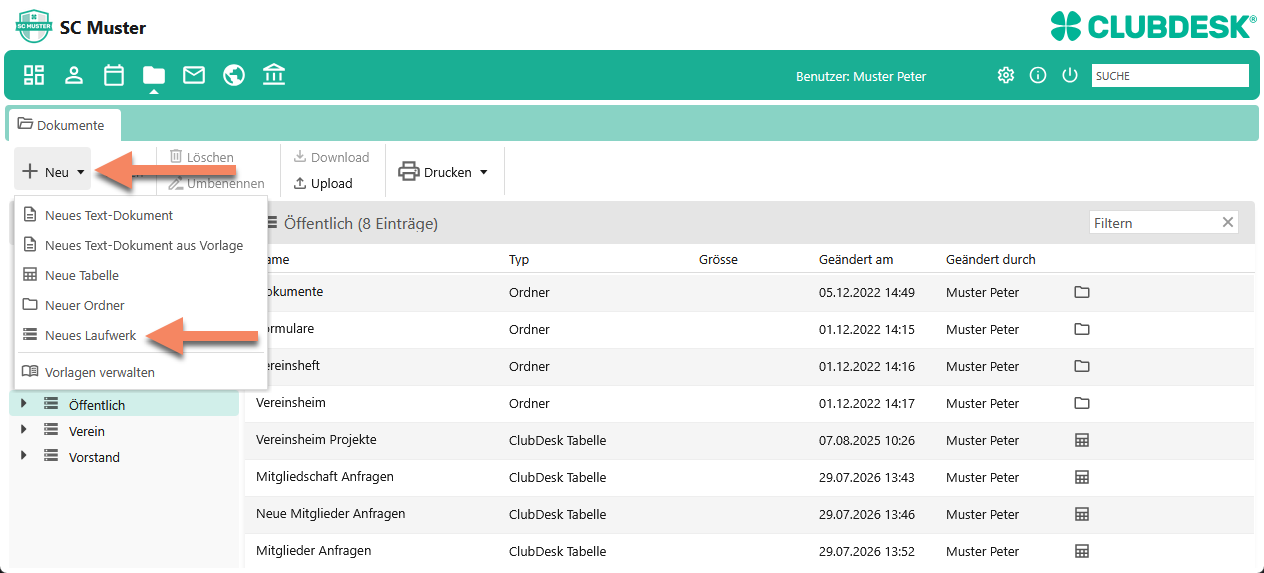1264x573 pixels.
Task: Expand the Vorstand drive tree node
Action: pyautogui.click(x=24, y=455)
